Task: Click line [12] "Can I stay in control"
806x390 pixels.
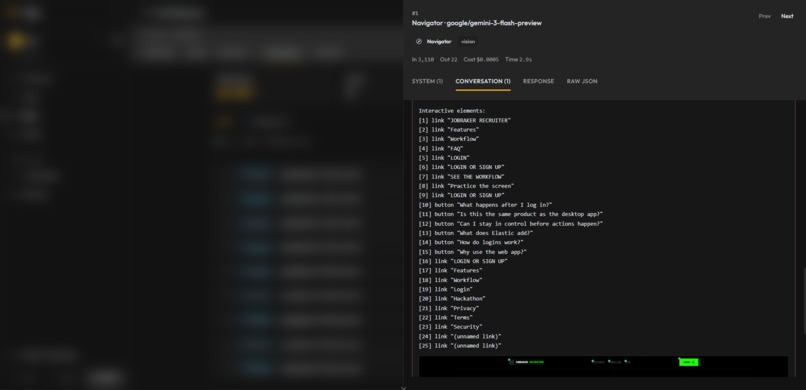Action: pyautogui.click(x=510, y=224)
